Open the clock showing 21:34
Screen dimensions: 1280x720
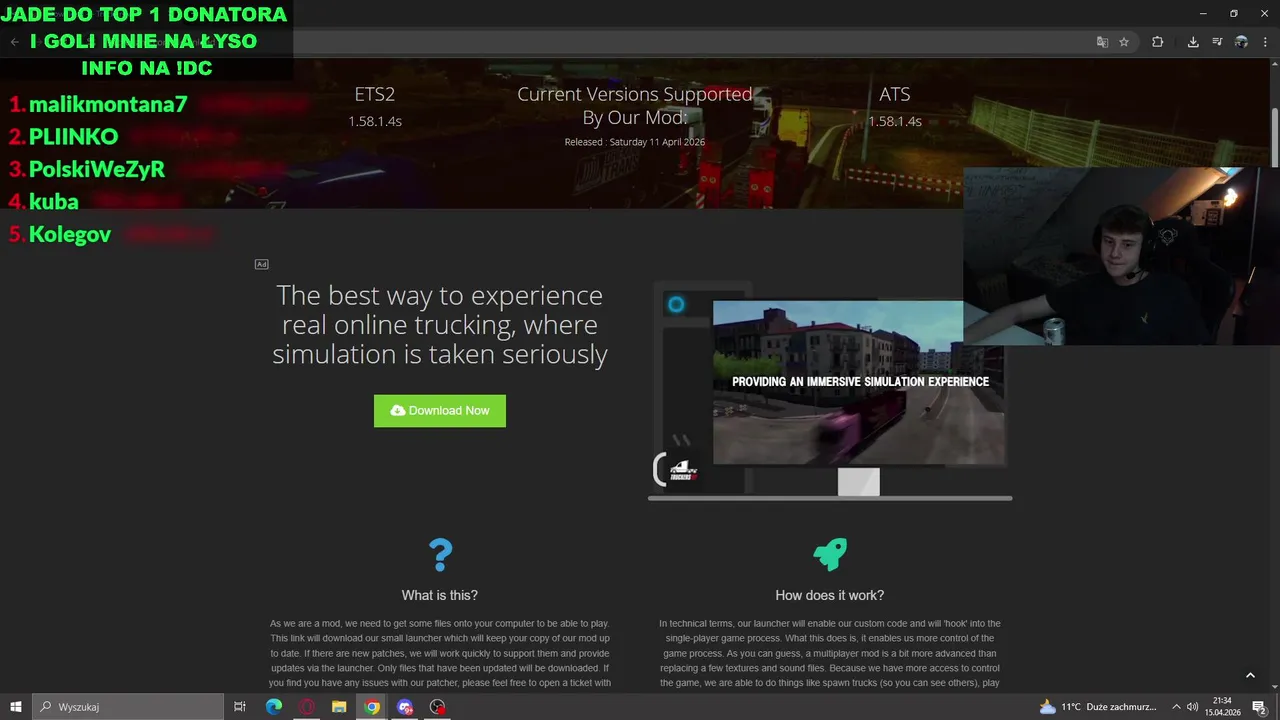[x=1222, y=707]
